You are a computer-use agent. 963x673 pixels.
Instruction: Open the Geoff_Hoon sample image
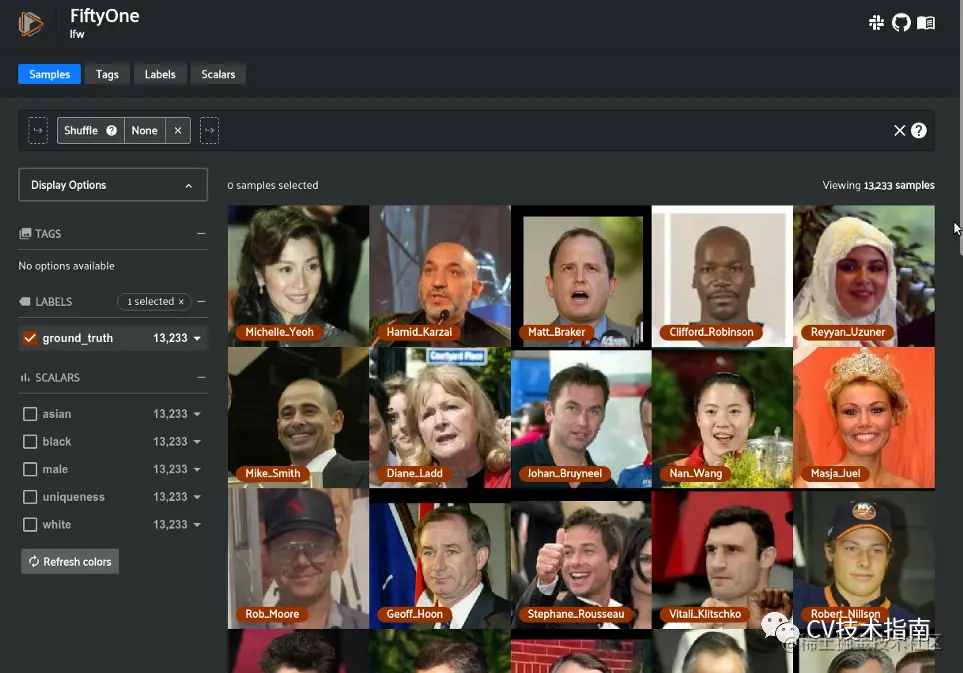tap(440, 559)
